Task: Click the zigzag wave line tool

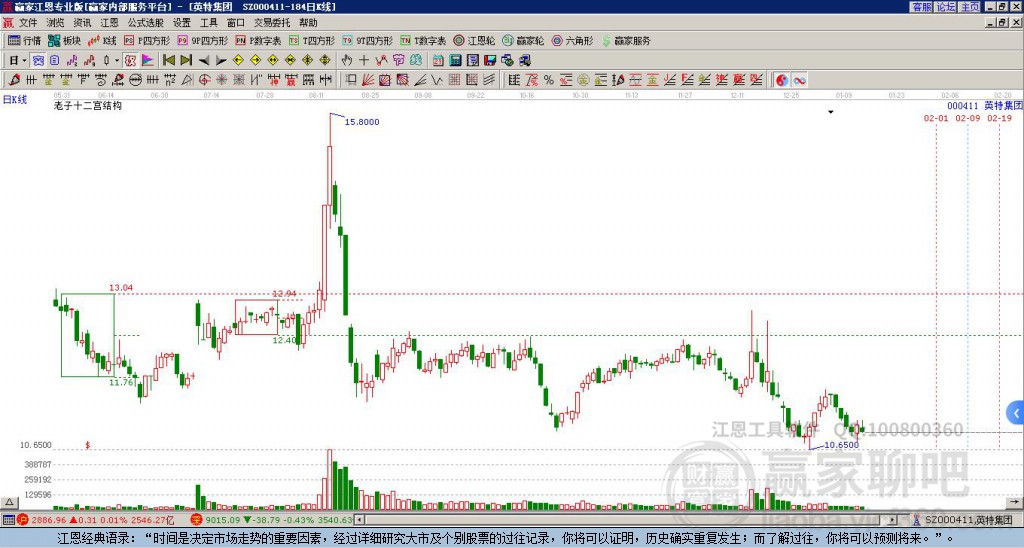Action: pos(436,80)
